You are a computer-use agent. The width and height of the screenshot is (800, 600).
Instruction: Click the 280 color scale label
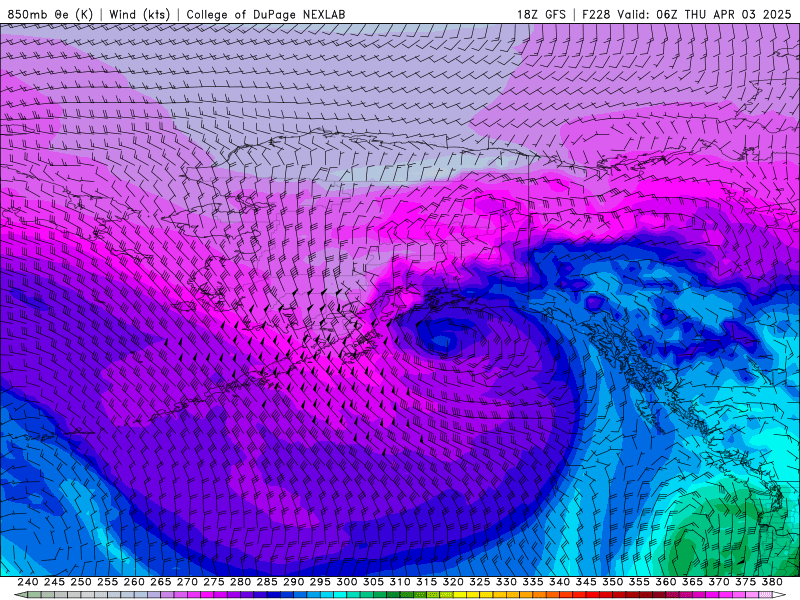click(x=240, y=582)
